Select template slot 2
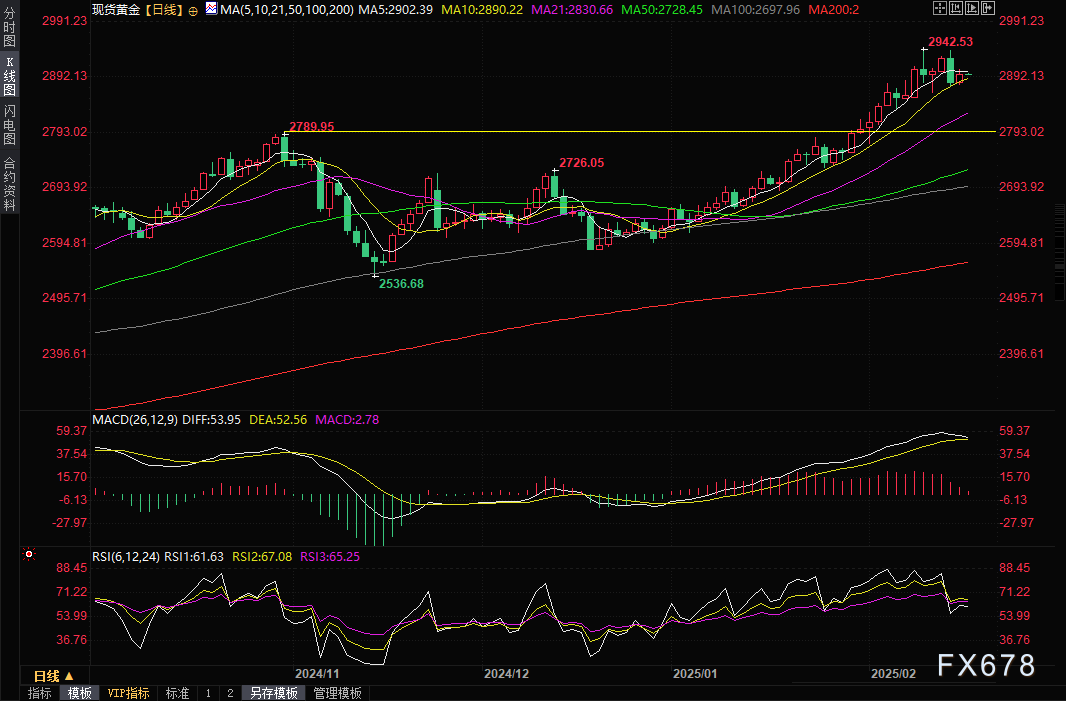The image size is (1066, 701). (229, 692)
